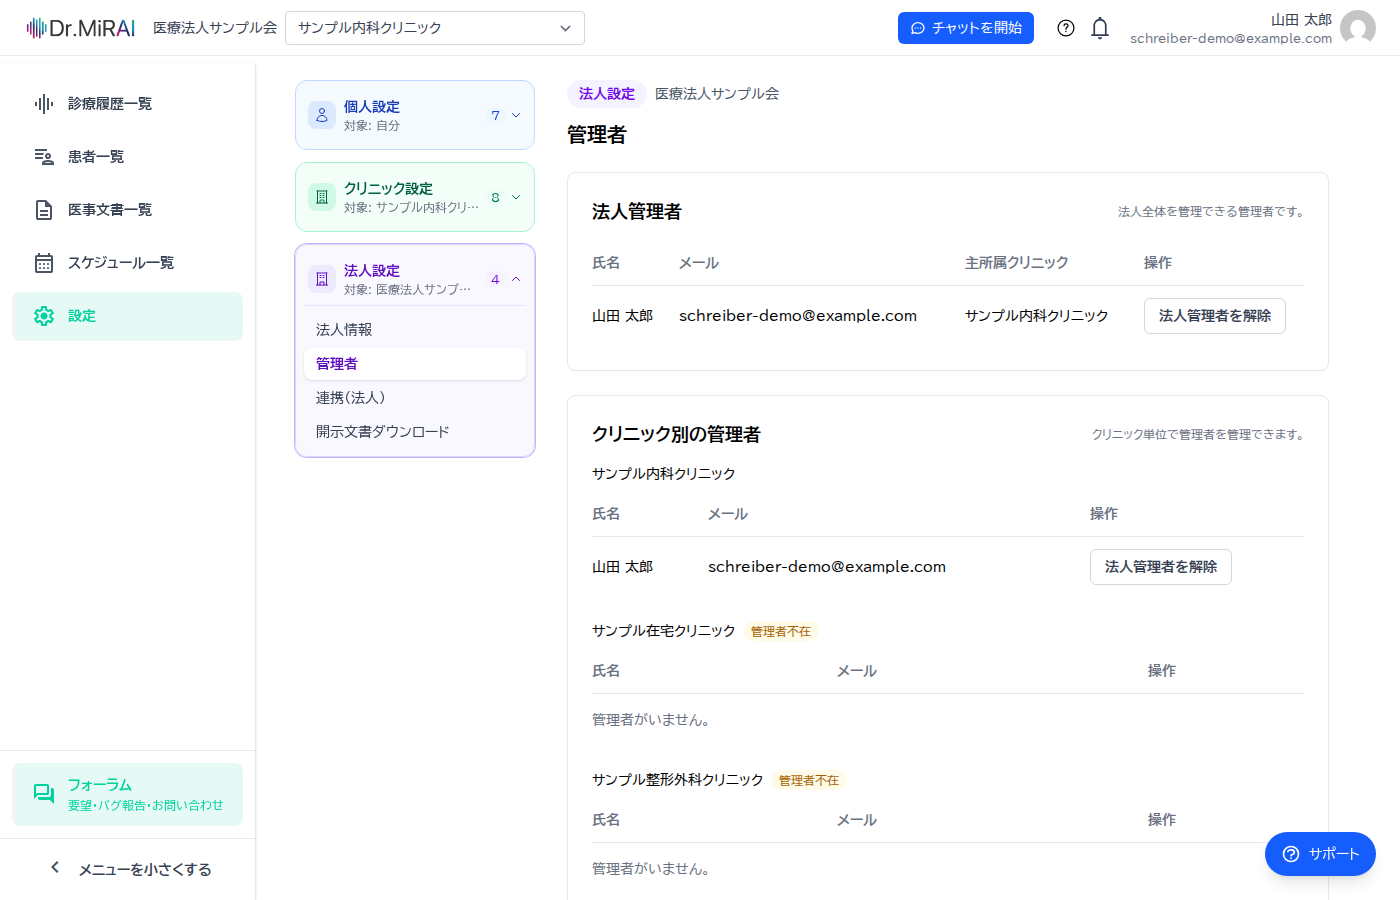The image size is (1400, 900).
Task: Click the building icon in 法人設定 card
Action: 322,279
